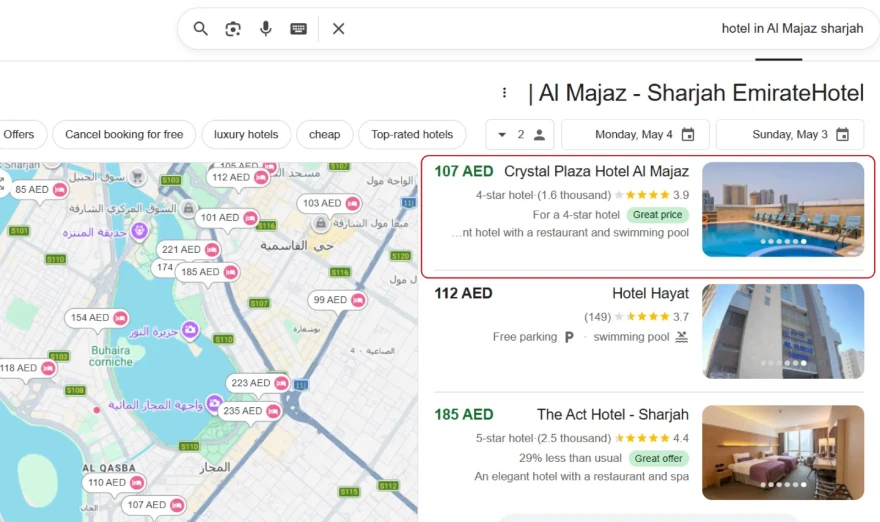The image size is (880, 522).
Task: Select the 110 AED map pin
Action: point(114,482)
